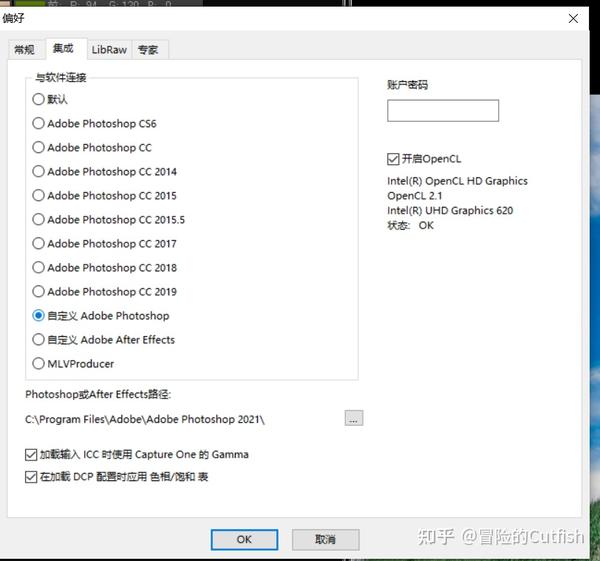Close the 偏好 dialog window

573,18
